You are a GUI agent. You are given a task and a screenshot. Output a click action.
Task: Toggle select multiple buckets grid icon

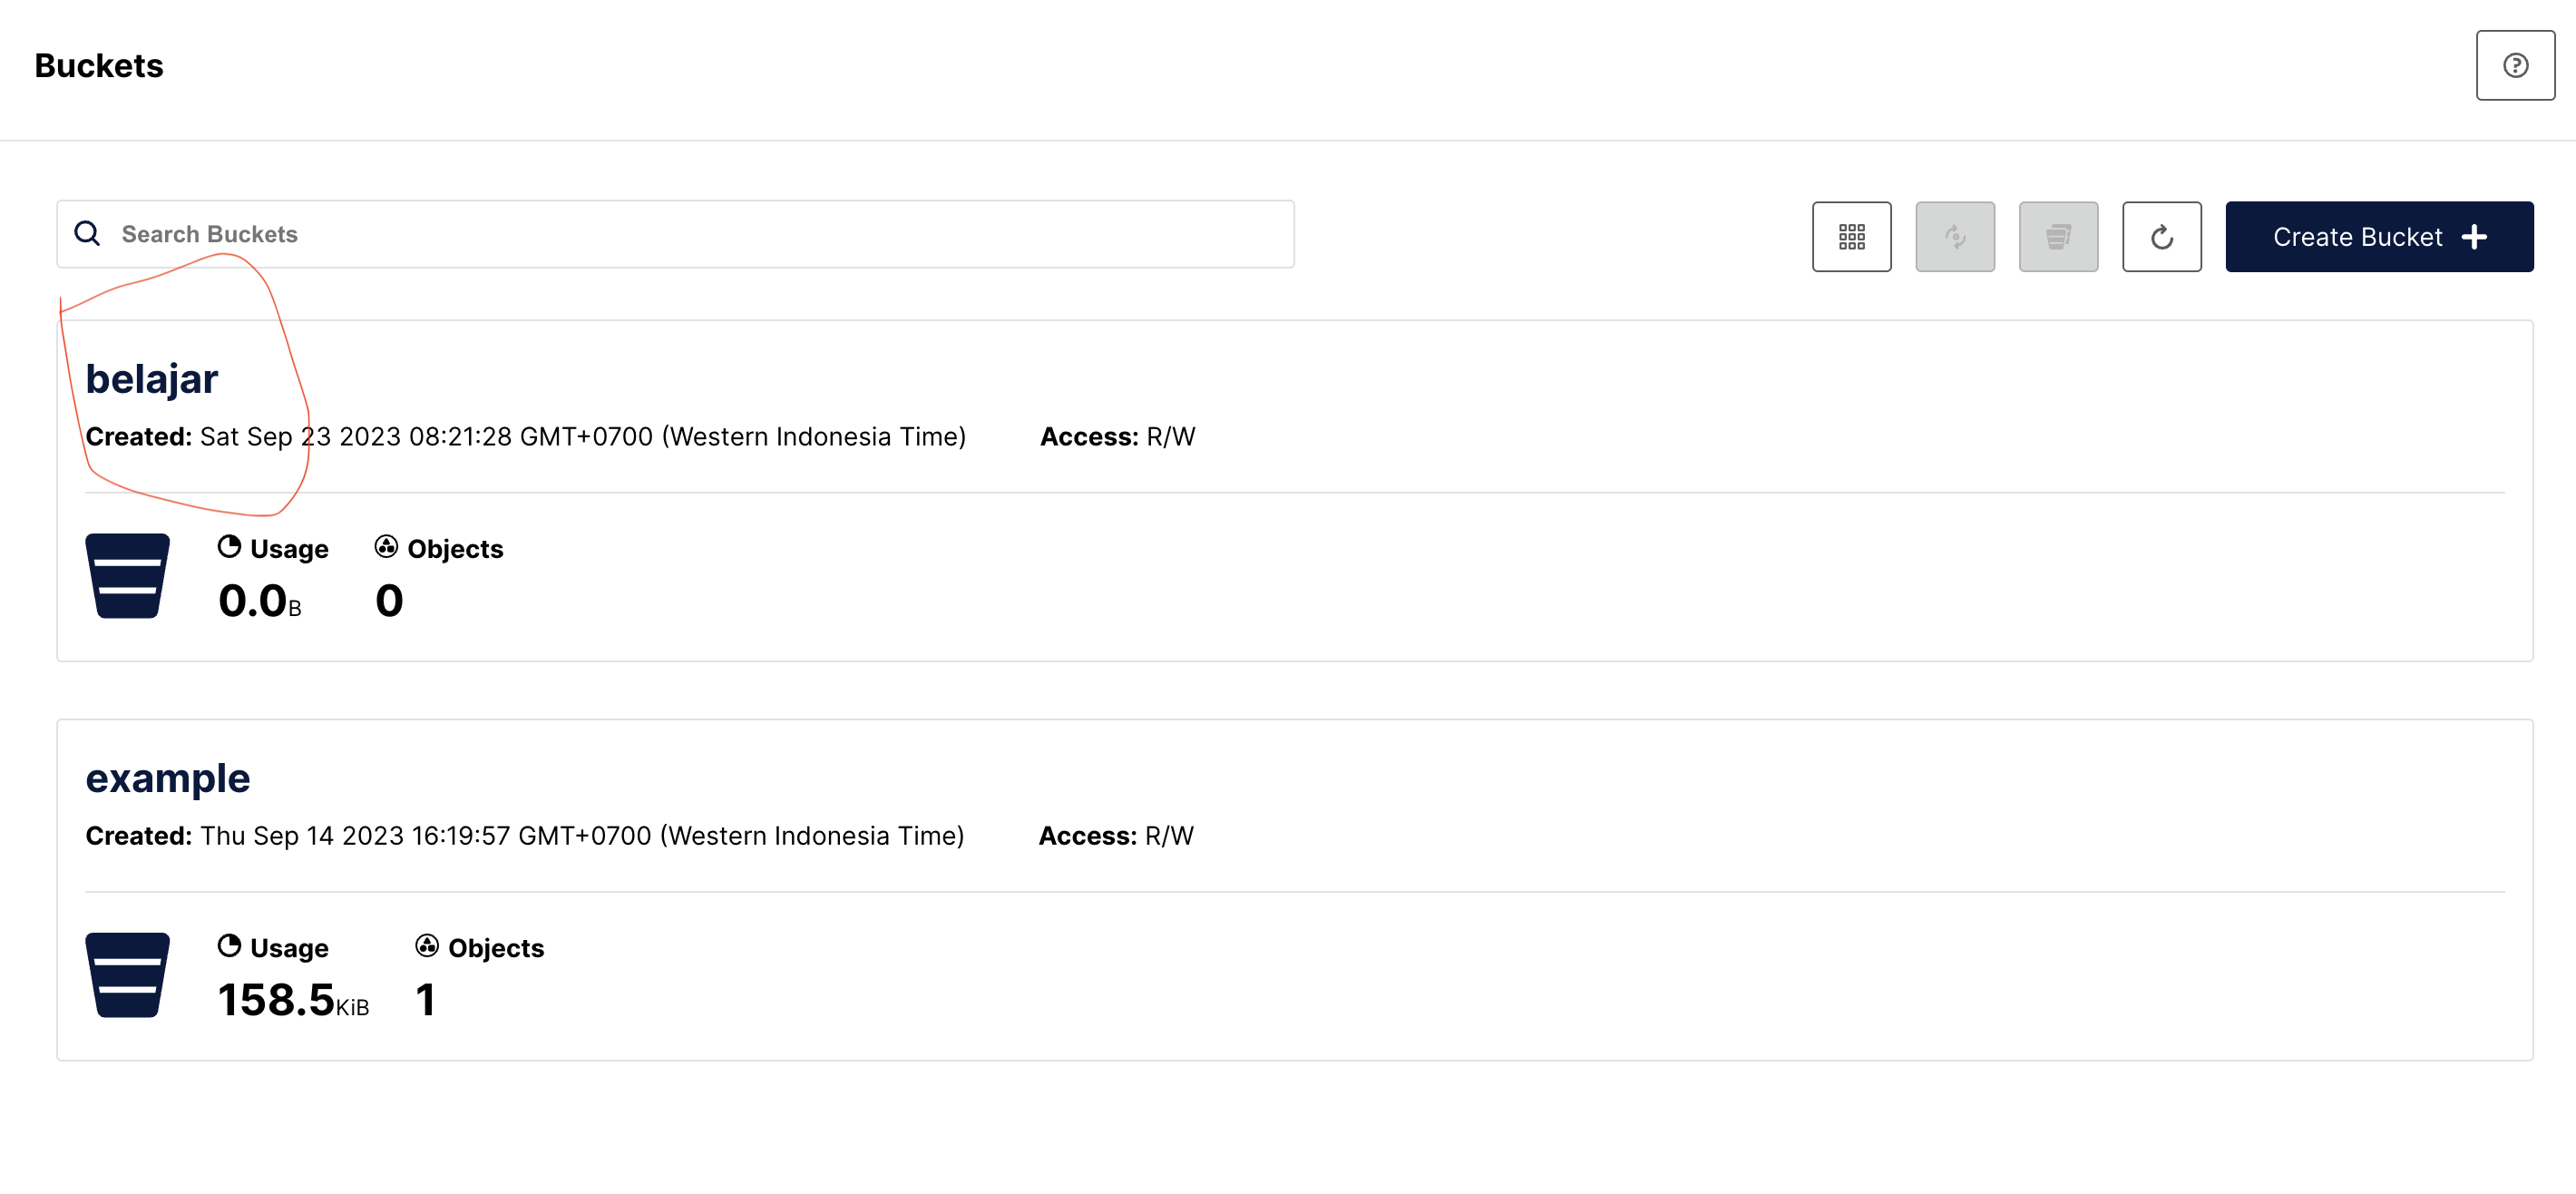click(x=1851, y=237)
